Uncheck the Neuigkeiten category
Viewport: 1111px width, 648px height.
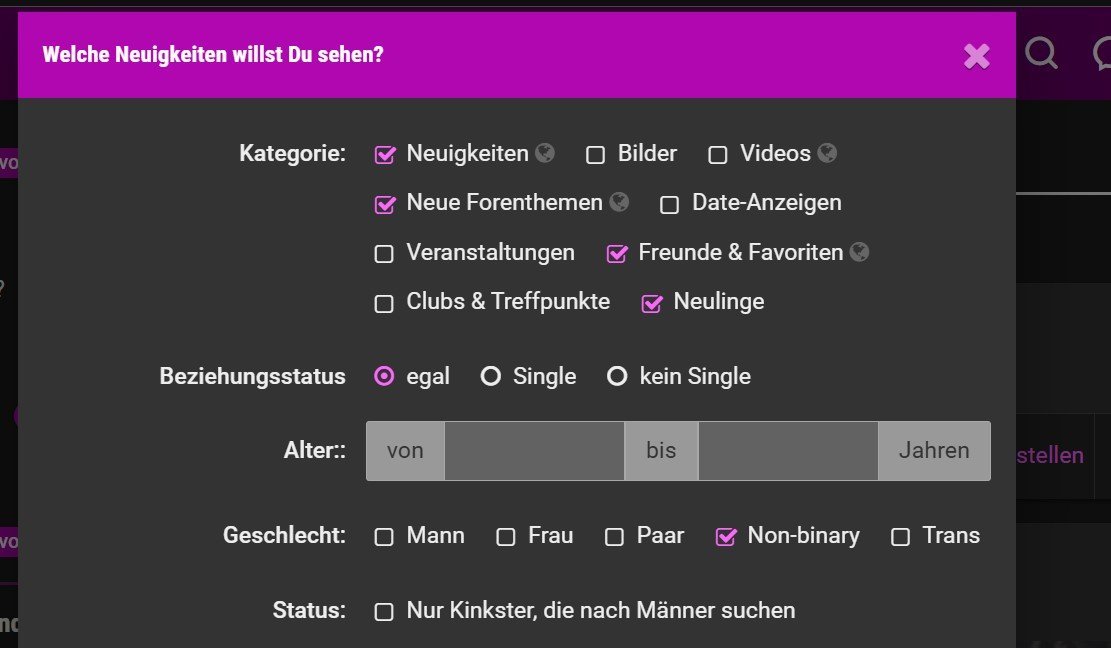coord(385,154)
